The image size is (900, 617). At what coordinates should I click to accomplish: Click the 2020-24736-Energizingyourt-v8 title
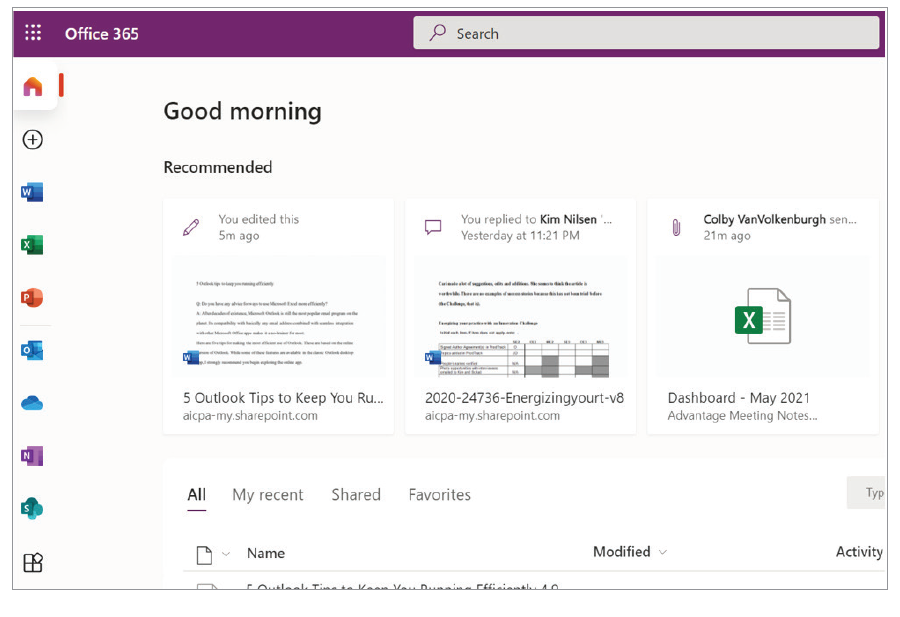click(524, 398)
